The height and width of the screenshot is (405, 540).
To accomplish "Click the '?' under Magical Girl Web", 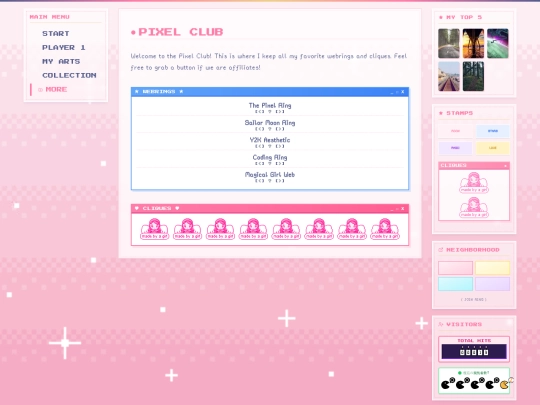I will [270, 180].
